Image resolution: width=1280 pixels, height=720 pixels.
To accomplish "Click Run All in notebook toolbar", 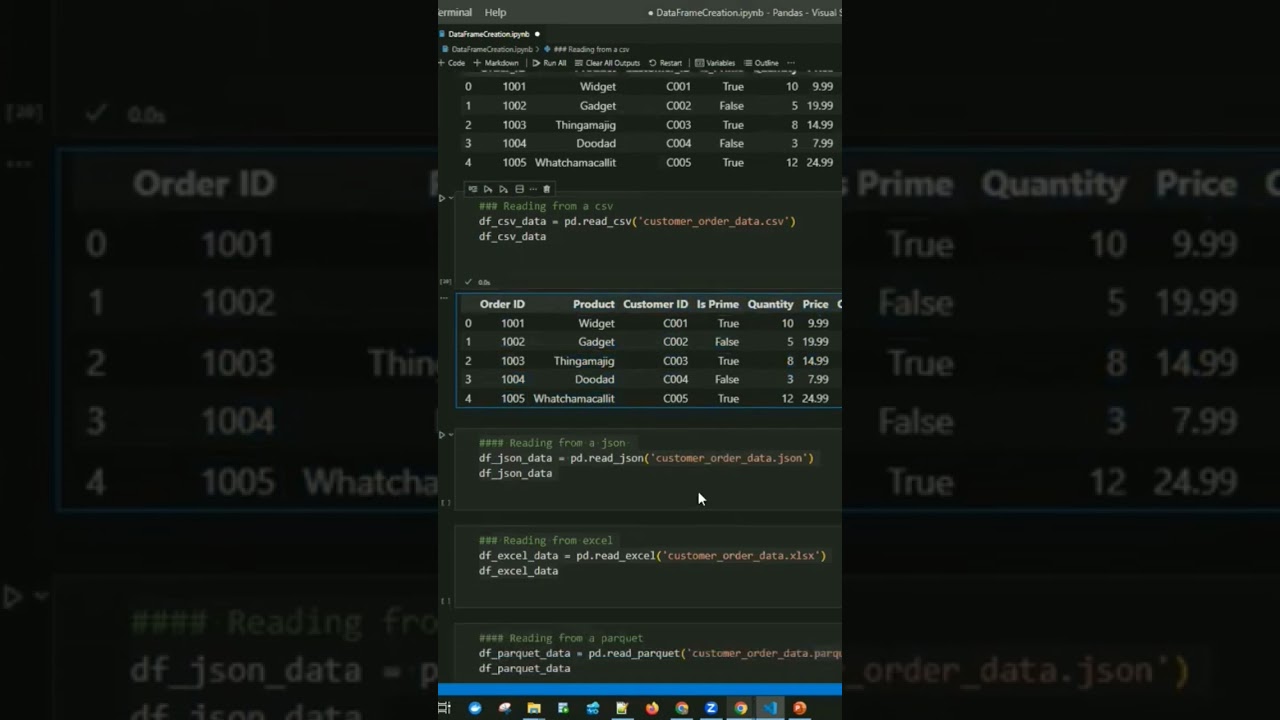I will [549, 63].
